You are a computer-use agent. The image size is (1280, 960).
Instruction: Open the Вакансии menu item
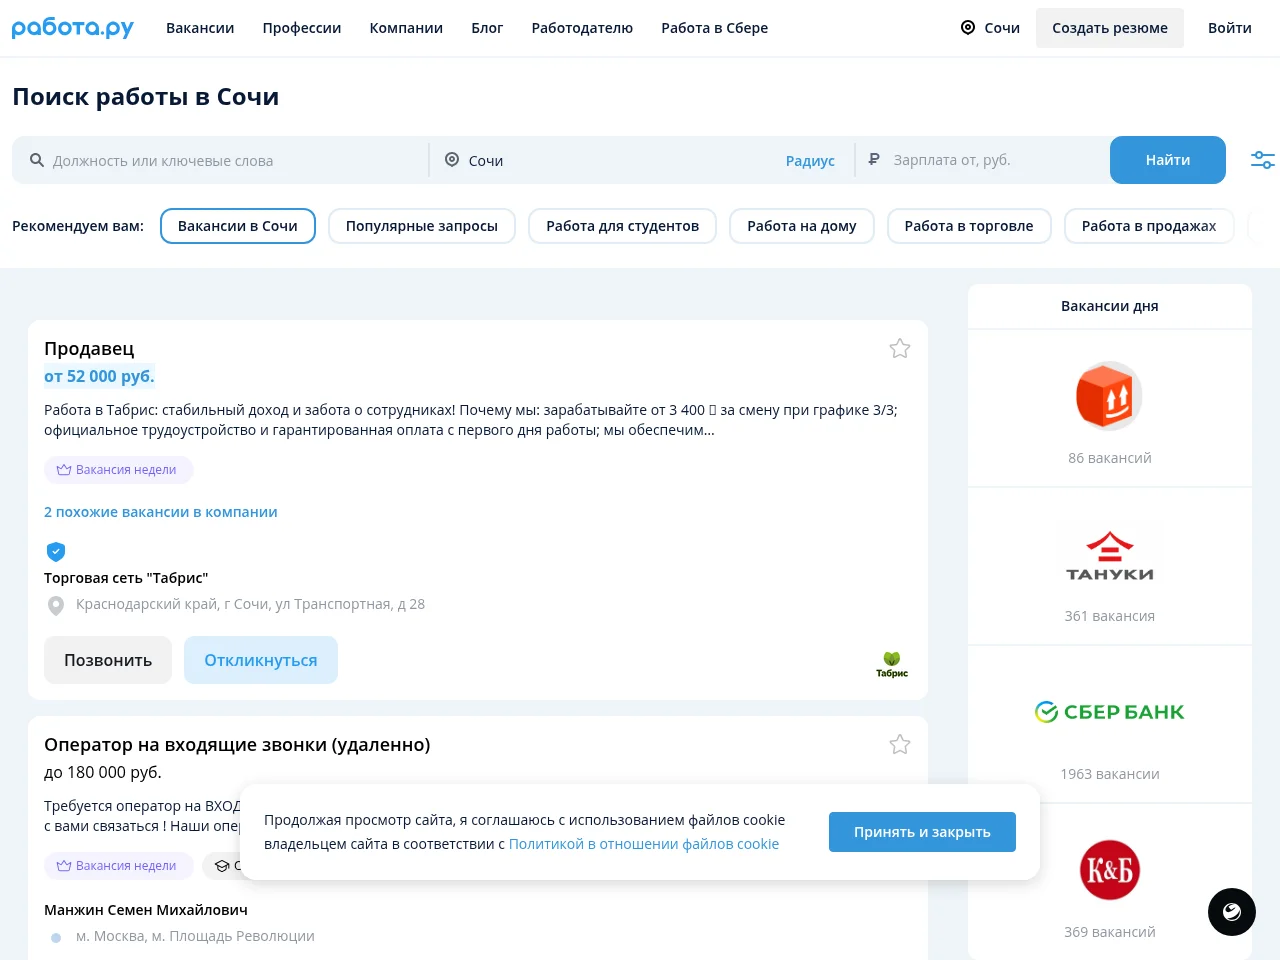pyautogui.click(x=200, y=28)
